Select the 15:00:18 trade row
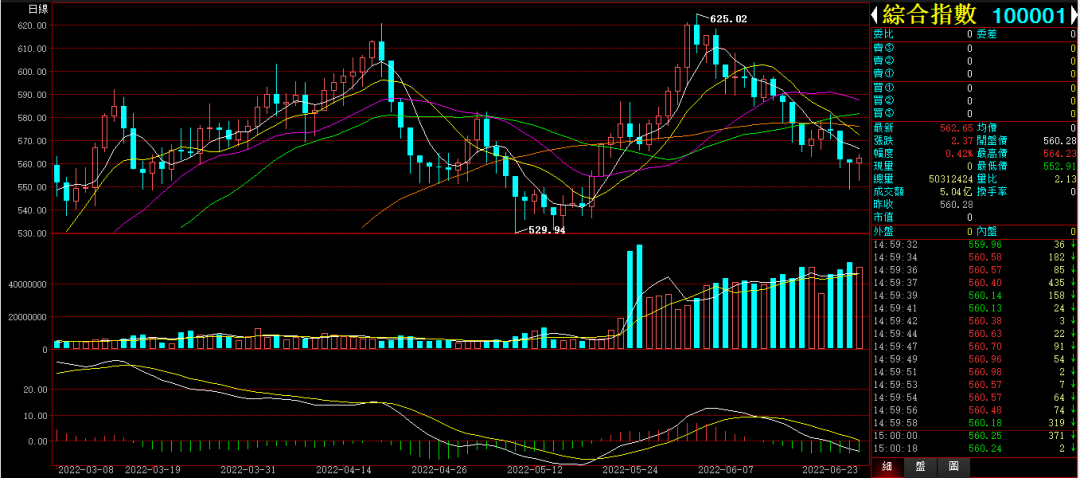This screenshot has width=1080, height=478. (x=975, y=448)
